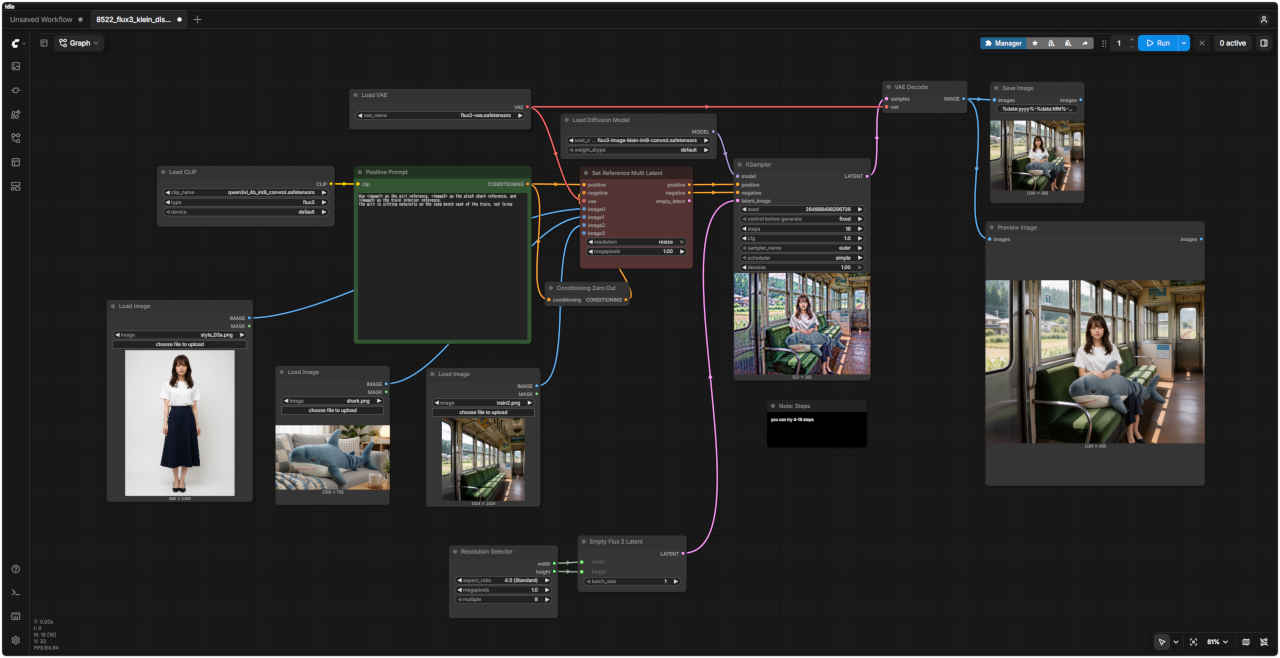1280x658 pixels.
Task: Open the Graph view dropdown
Action: click(x=79, y=43)
